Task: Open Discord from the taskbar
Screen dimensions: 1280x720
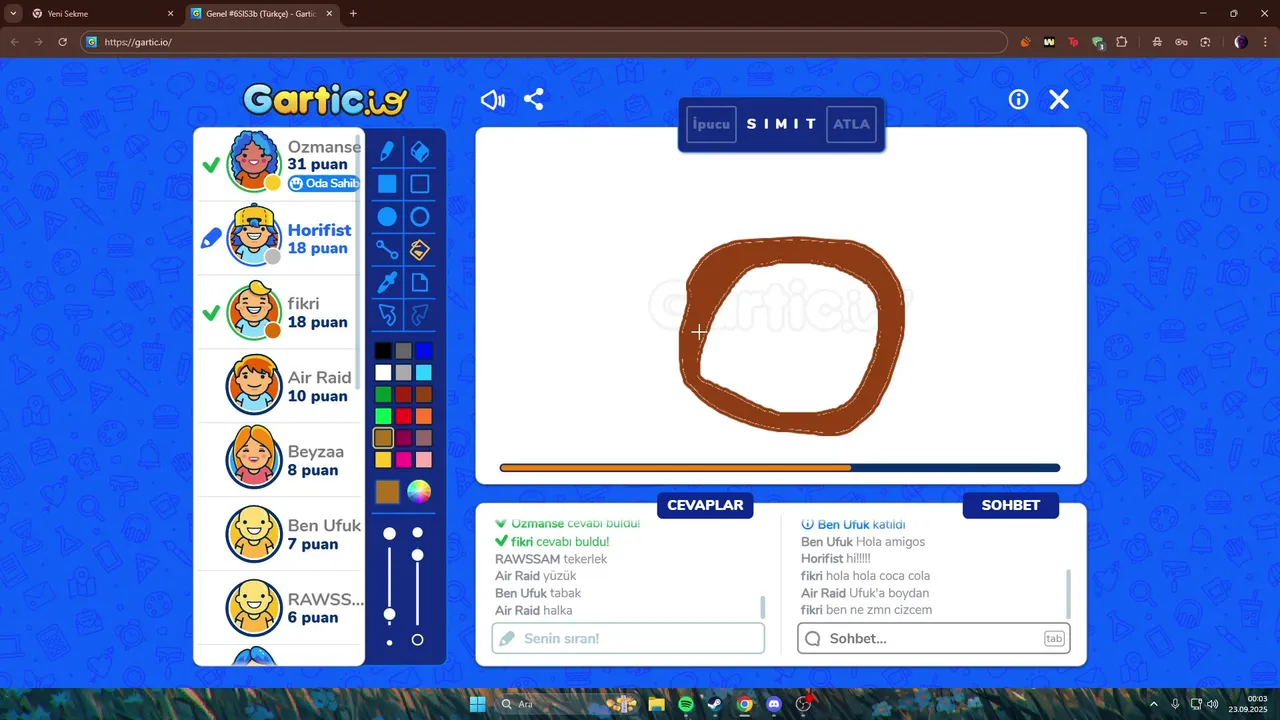Action: (773, 704)
